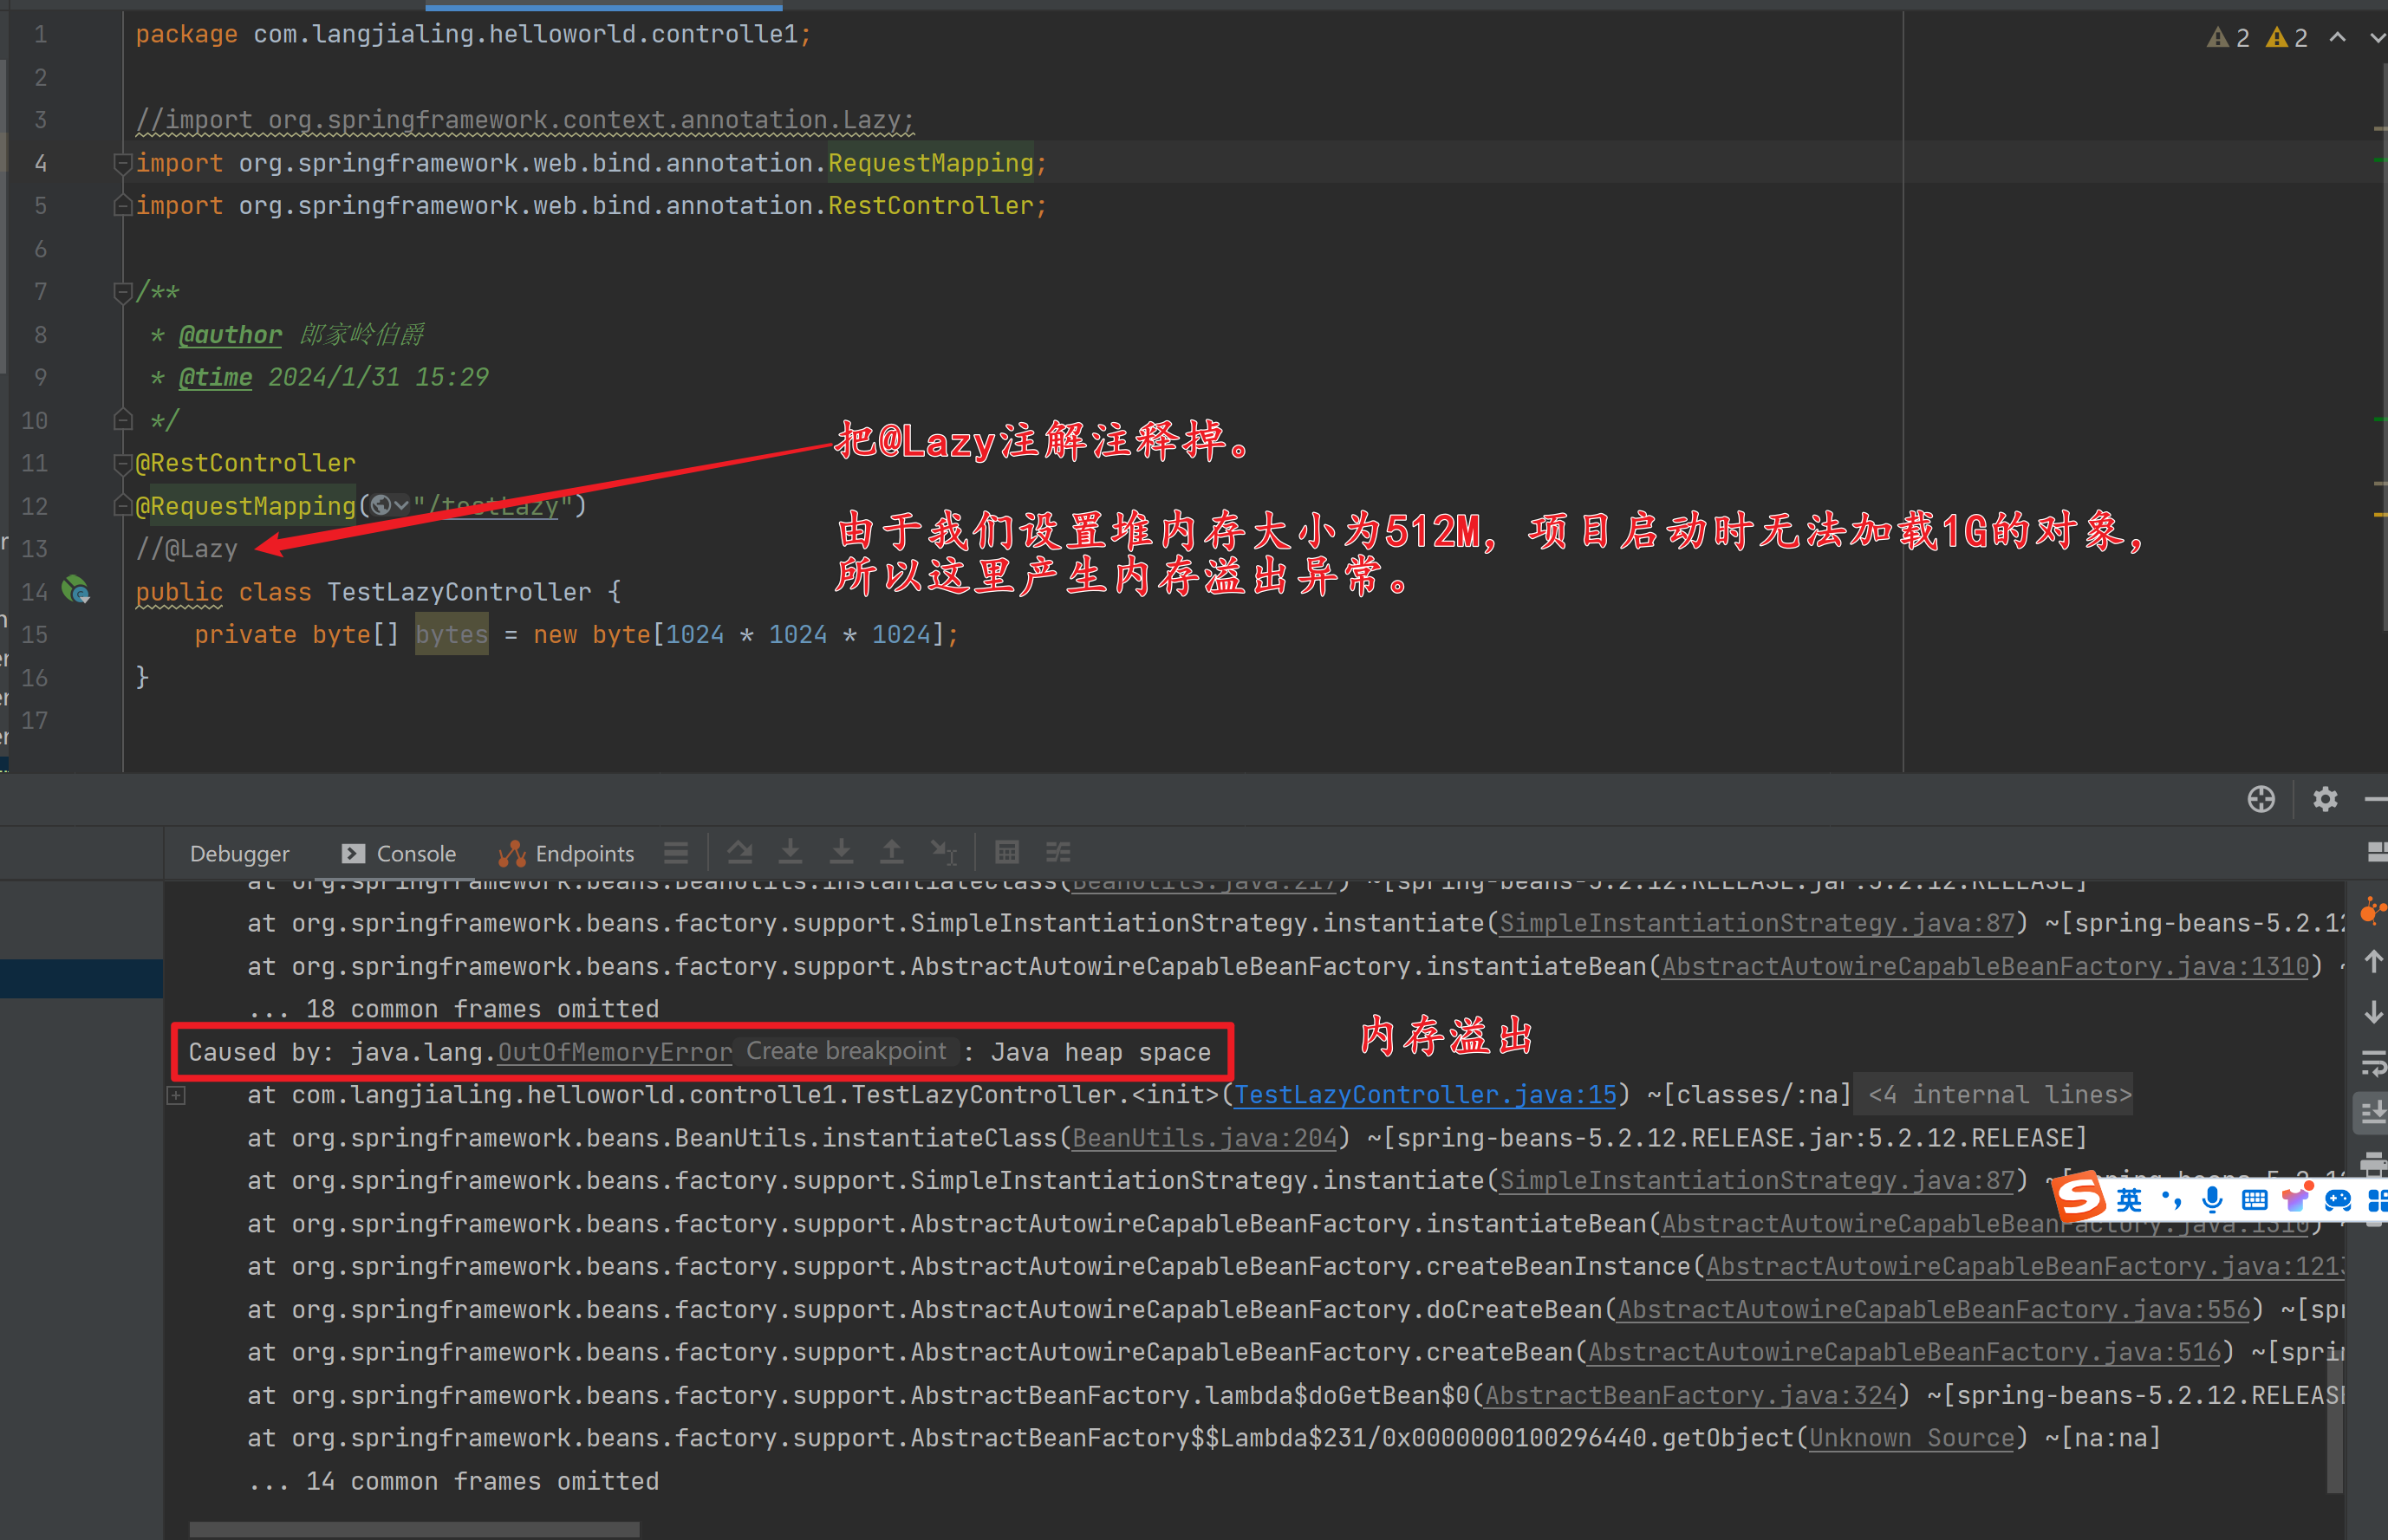The height and width of the screenshot is (1540, 2388).
Task: Open the Evaluate Expression calculator icon
Action: pyautogui.click(x=1007, y=852)
